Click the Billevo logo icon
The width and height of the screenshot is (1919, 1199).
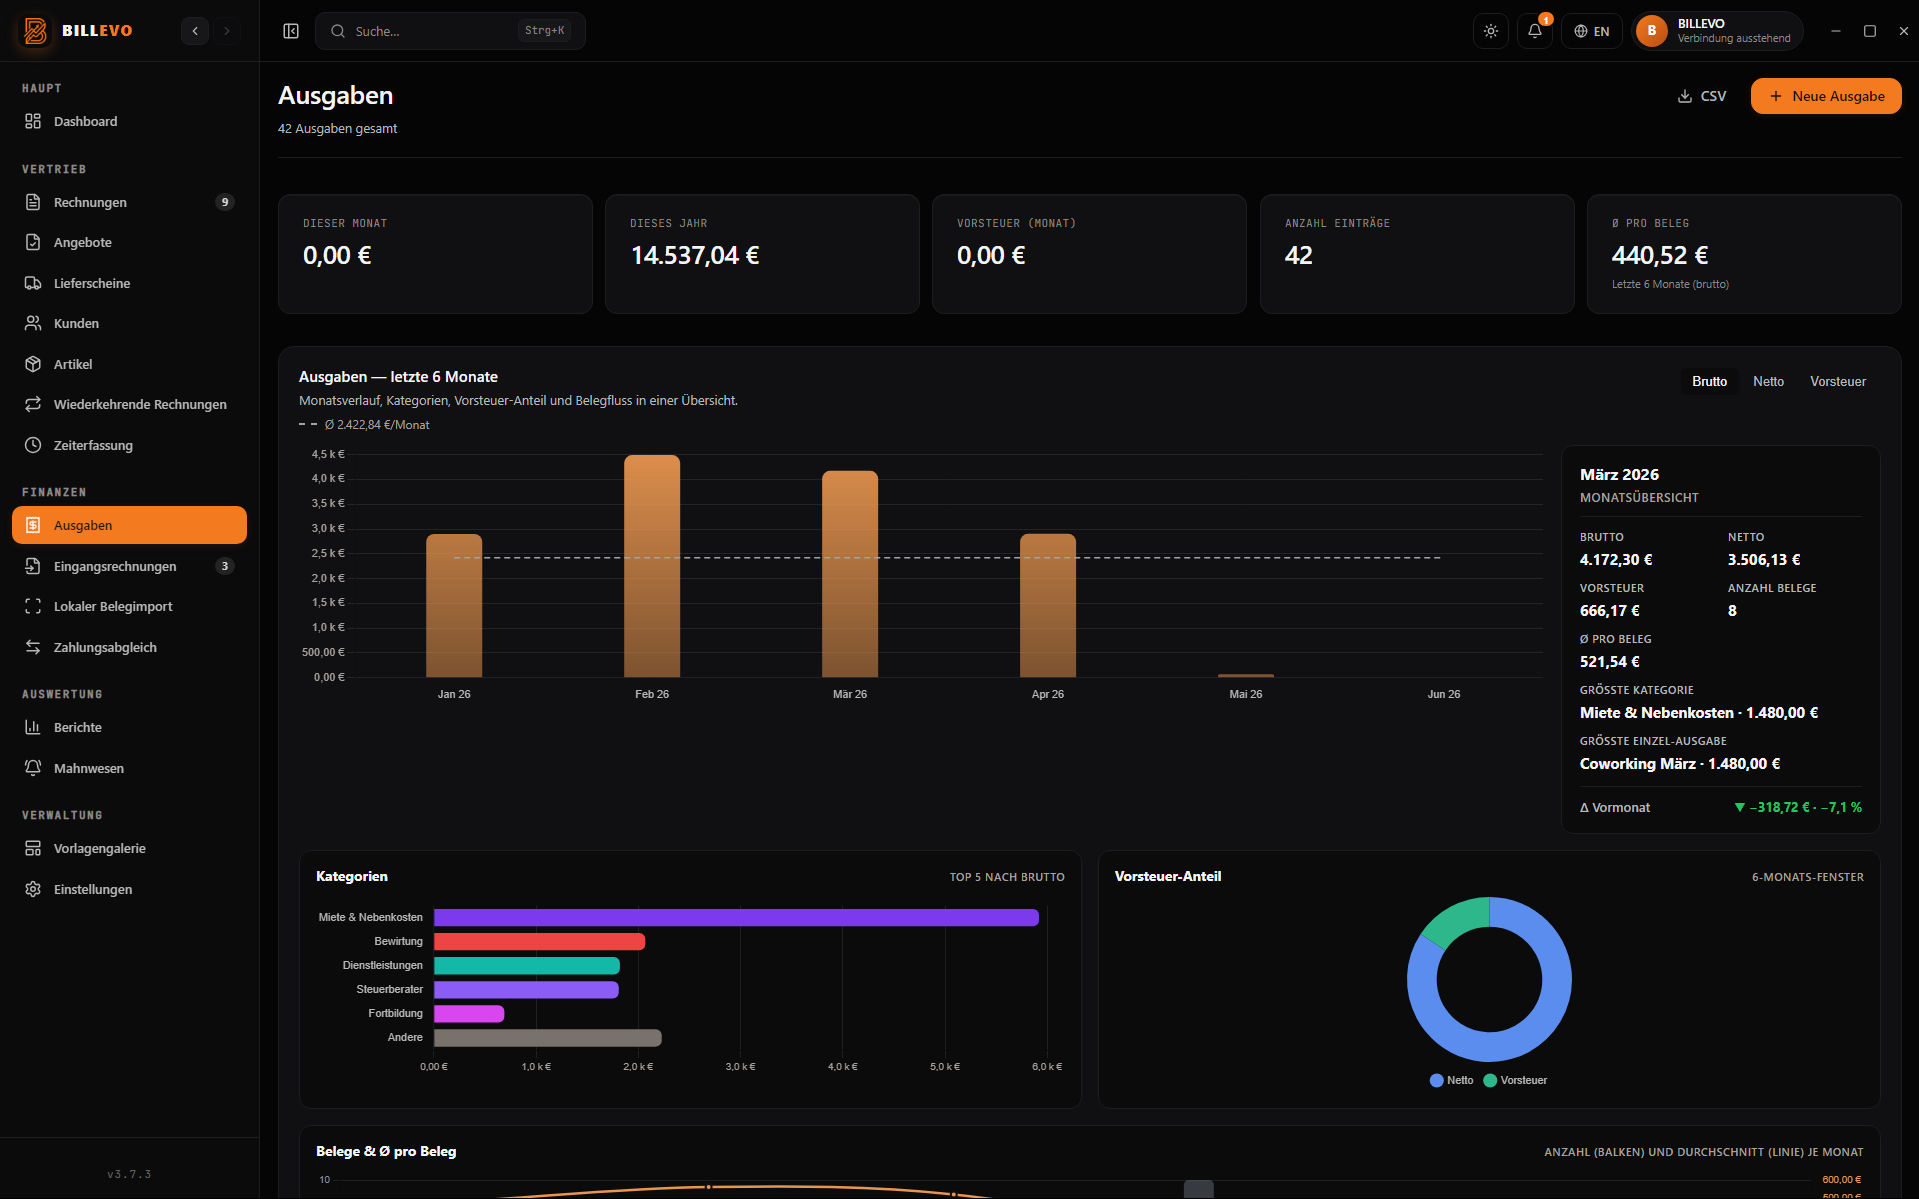pos(35,31)
